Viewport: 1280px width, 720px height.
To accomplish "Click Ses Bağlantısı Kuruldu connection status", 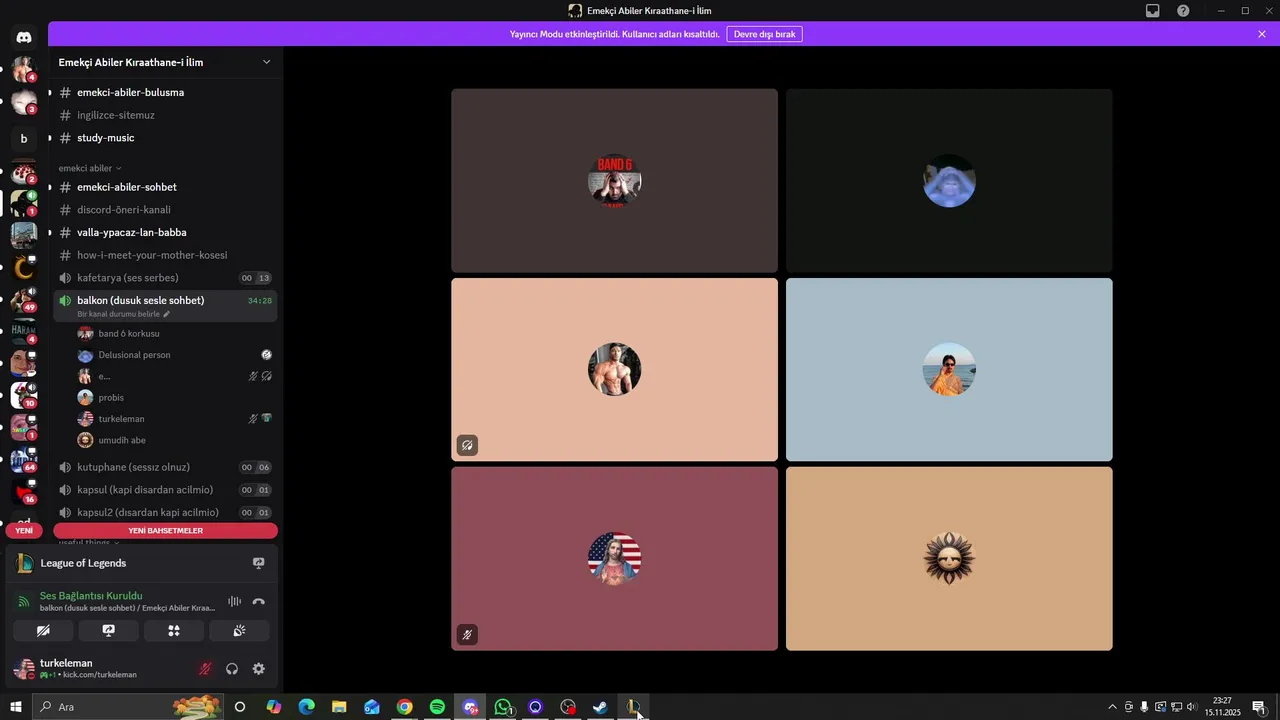I will coord(91,596).
